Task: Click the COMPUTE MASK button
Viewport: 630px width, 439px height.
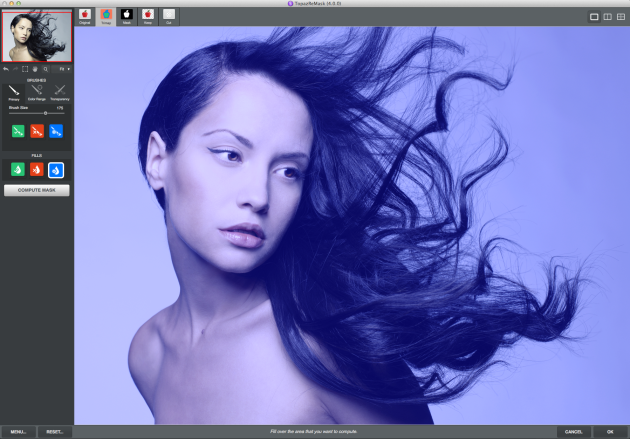Action: click(x=37, y=190)
